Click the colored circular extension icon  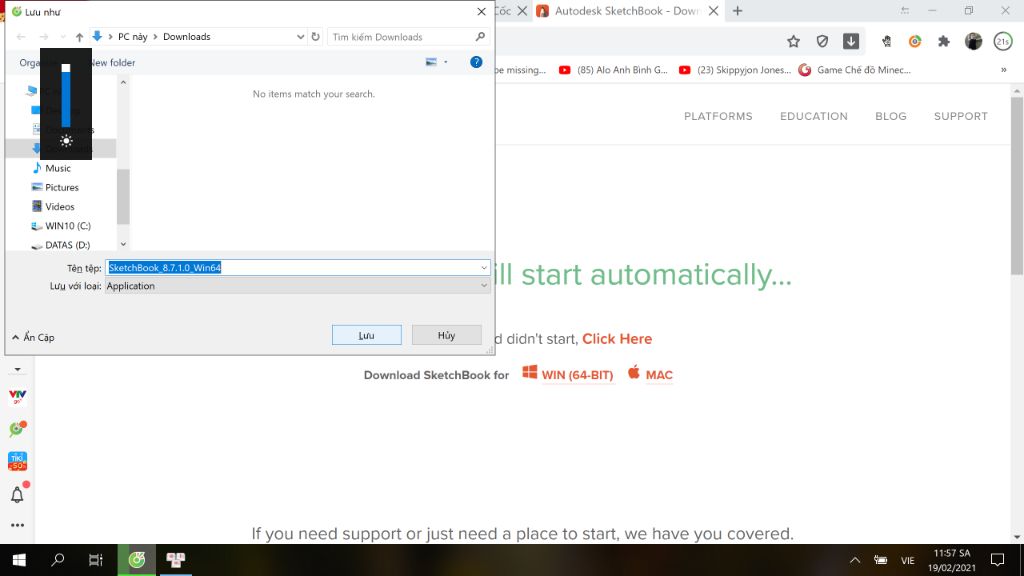tap(915, 42)
